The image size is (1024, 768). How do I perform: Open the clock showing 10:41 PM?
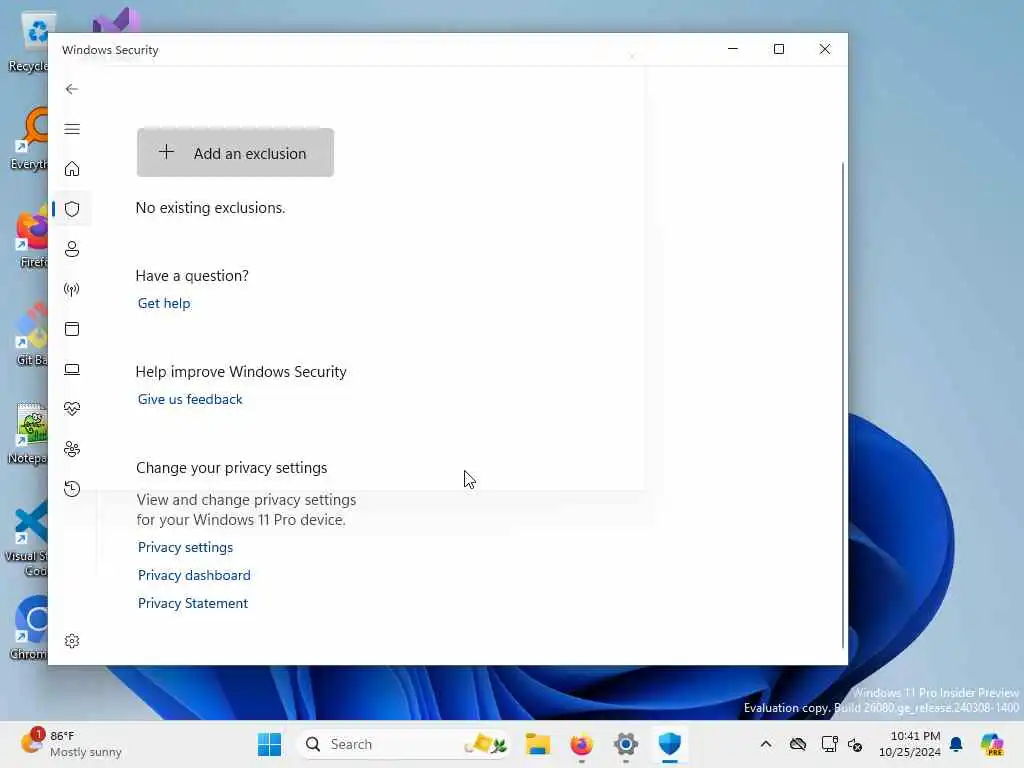click(910, 744)
